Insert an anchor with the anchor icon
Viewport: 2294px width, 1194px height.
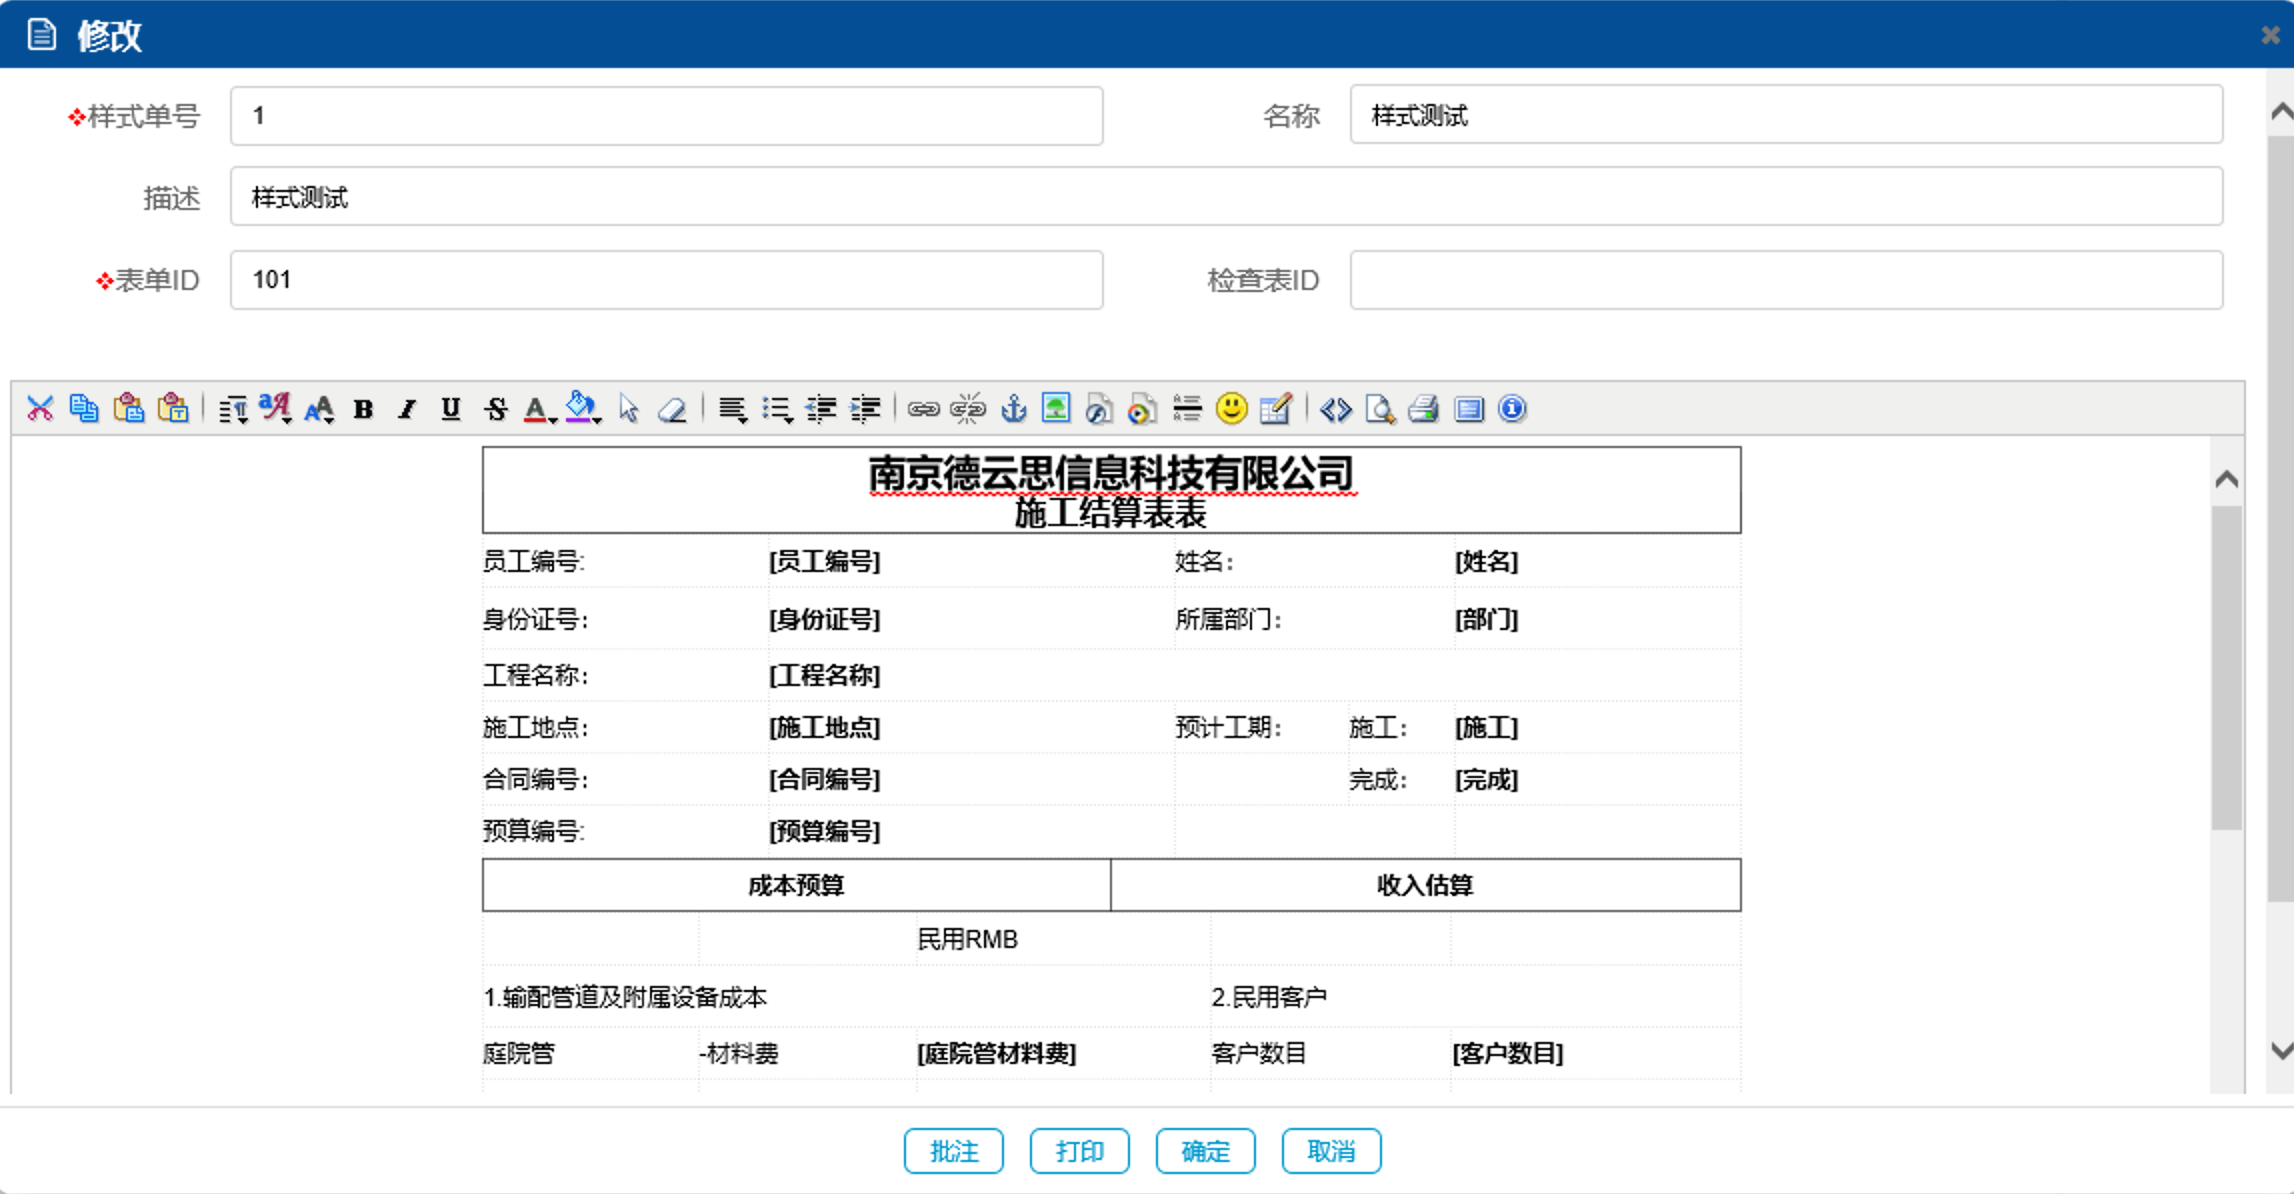coord(1014,409)
